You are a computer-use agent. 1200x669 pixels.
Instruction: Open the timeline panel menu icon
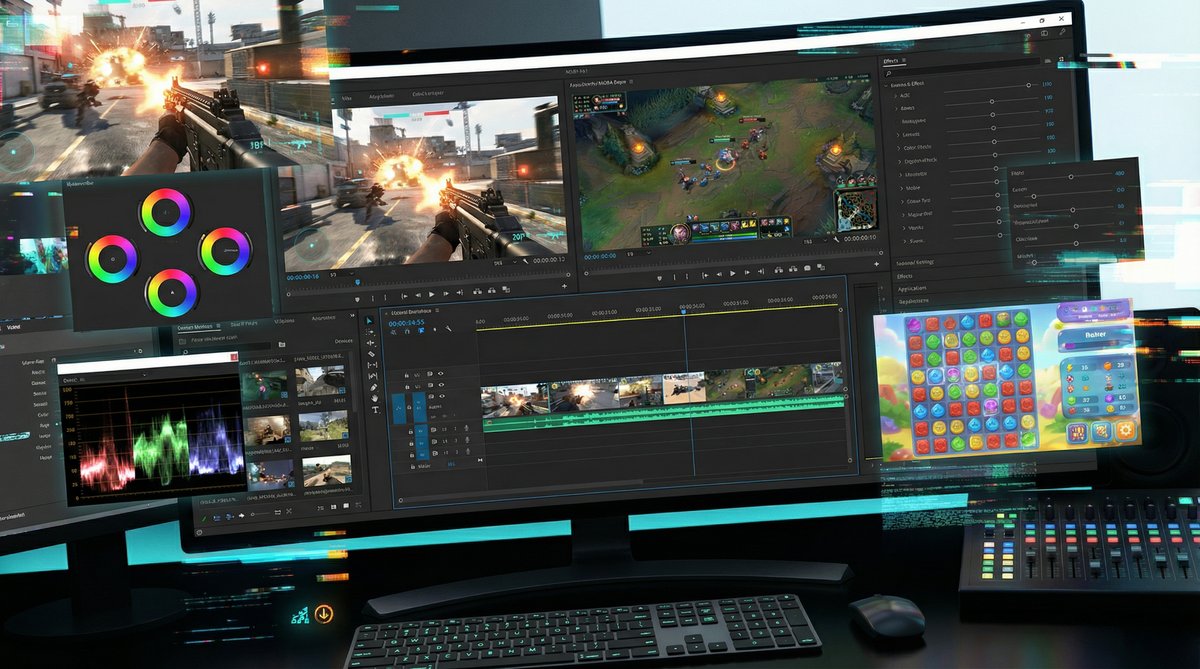coord(437,310)
